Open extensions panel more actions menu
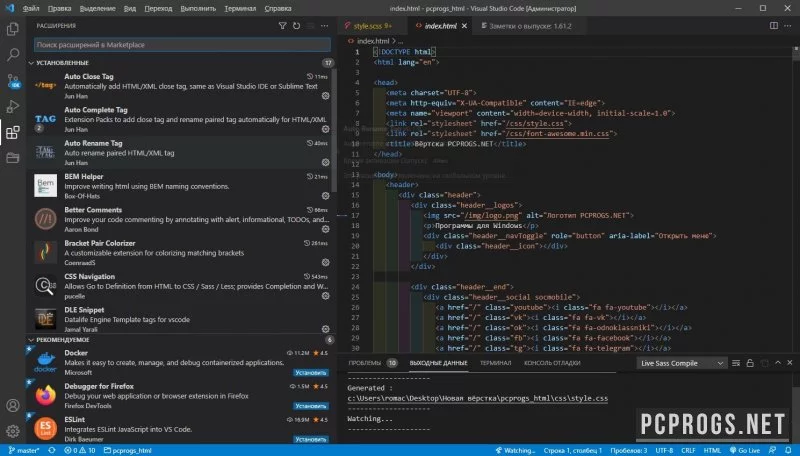This screenshot has width=800, height=456. coord(324,26)
